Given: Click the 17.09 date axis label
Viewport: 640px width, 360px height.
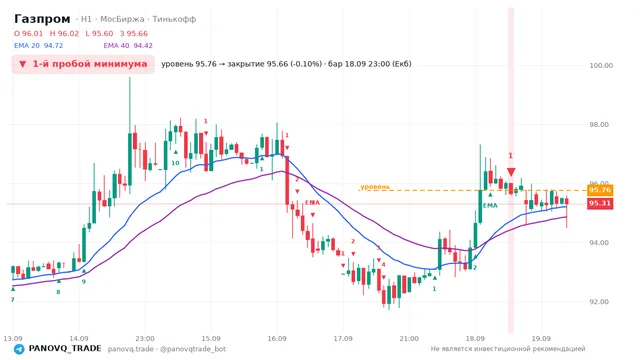Looking at the screenshot, I should click(x=343, y=338).
